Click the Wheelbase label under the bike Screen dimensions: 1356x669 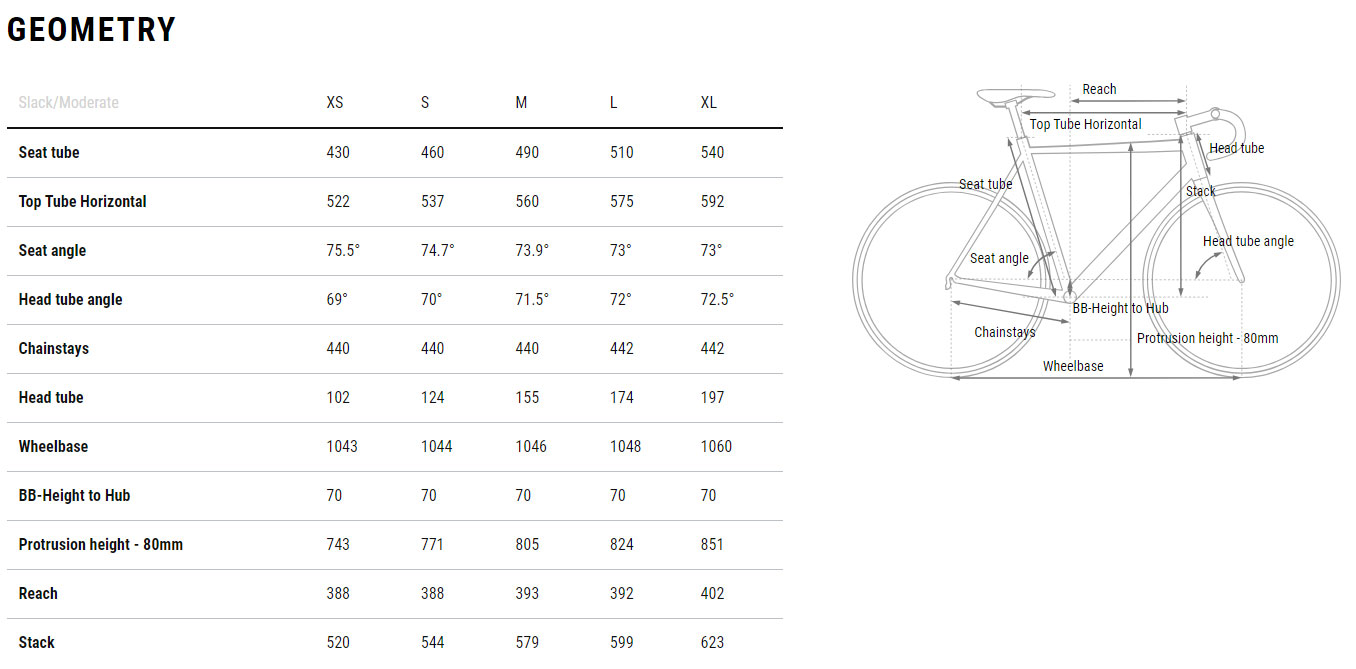click(x=1073, y=366)
